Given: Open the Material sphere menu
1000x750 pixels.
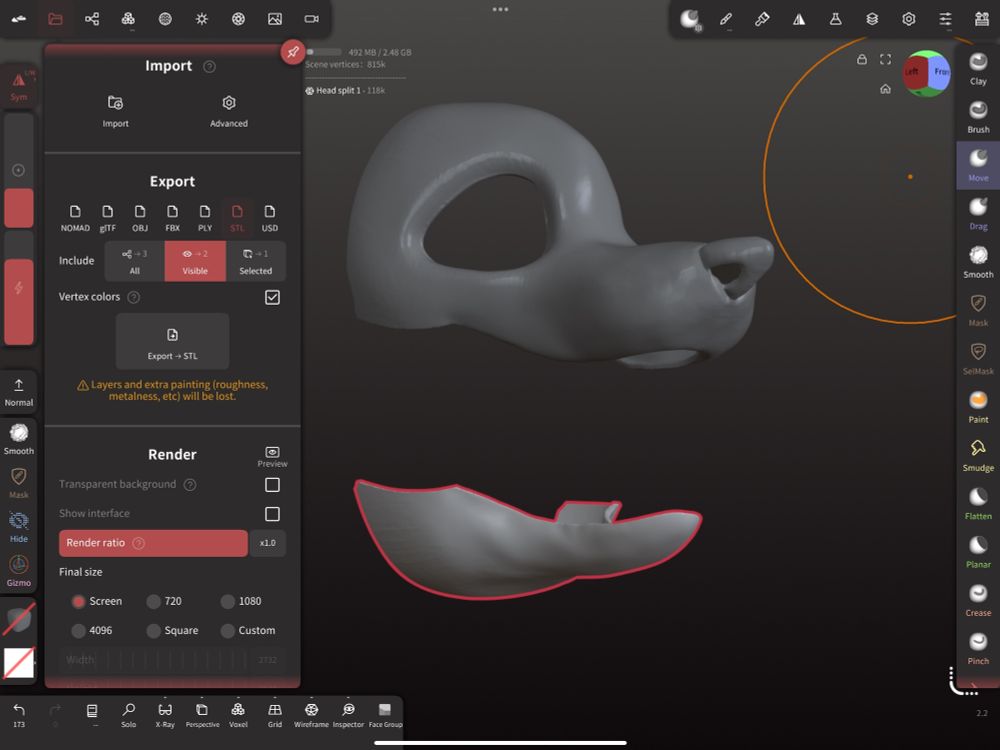Looking at the screenshot, I should click(x=165, y=18).
